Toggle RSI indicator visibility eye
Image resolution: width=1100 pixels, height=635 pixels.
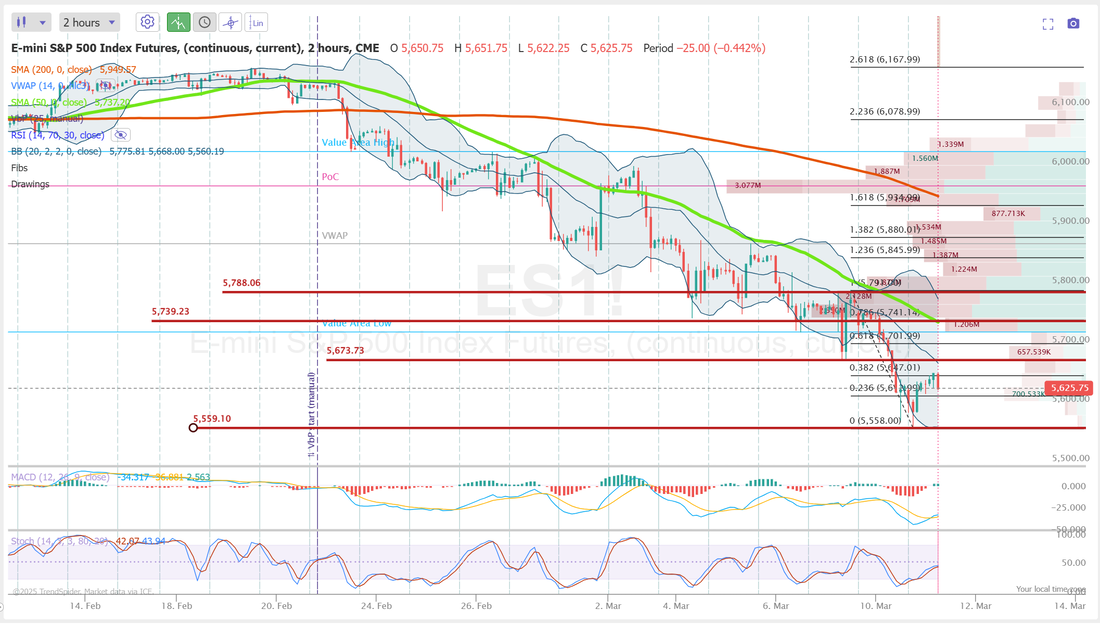pyautogui.click(x=121, y=135)
